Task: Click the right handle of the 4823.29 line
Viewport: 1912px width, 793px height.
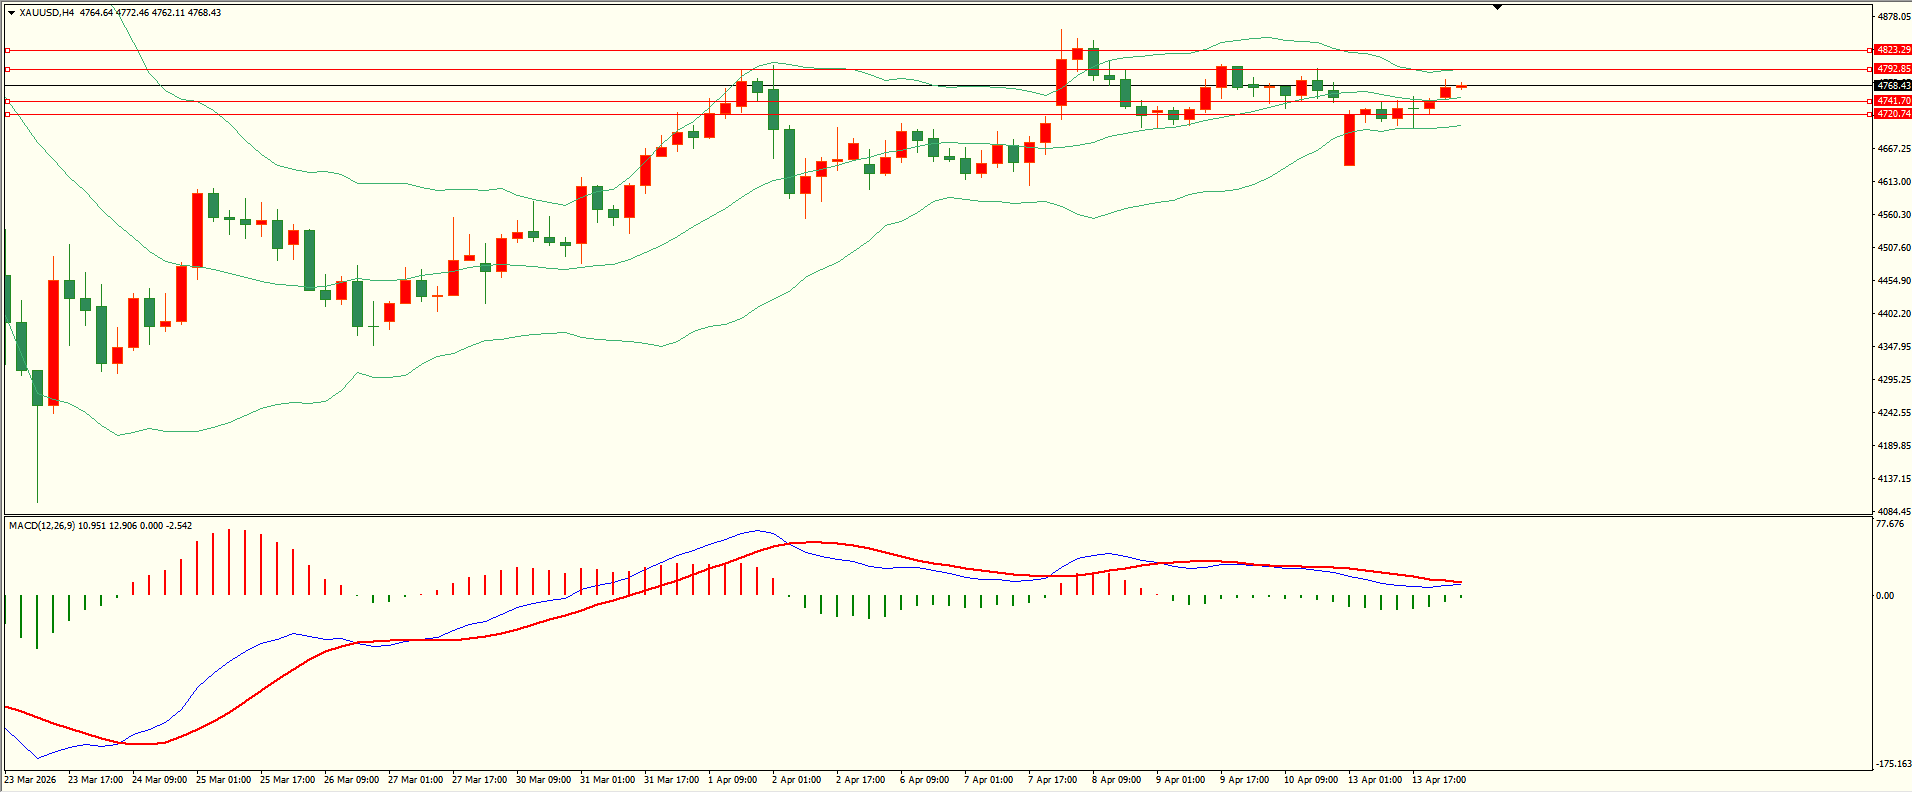Action: pos(1870,50)
